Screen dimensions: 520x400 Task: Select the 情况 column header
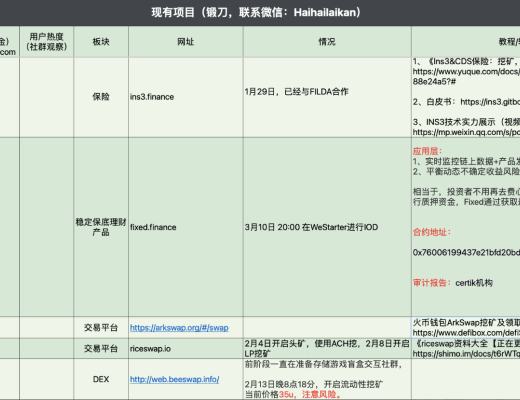327,42
